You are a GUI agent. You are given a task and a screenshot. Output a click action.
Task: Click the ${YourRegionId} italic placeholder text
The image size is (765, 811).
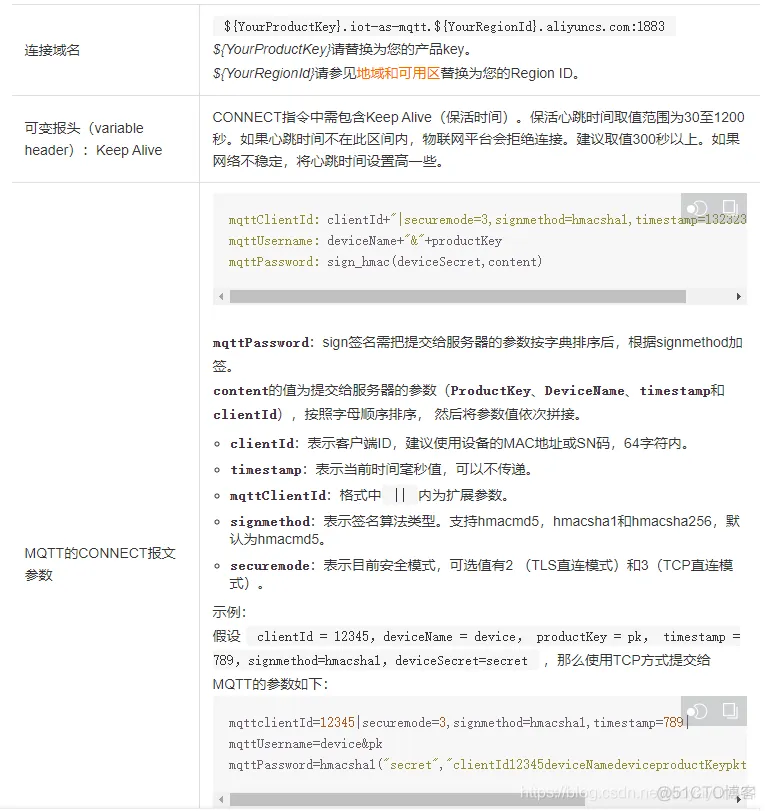point(263,73)
